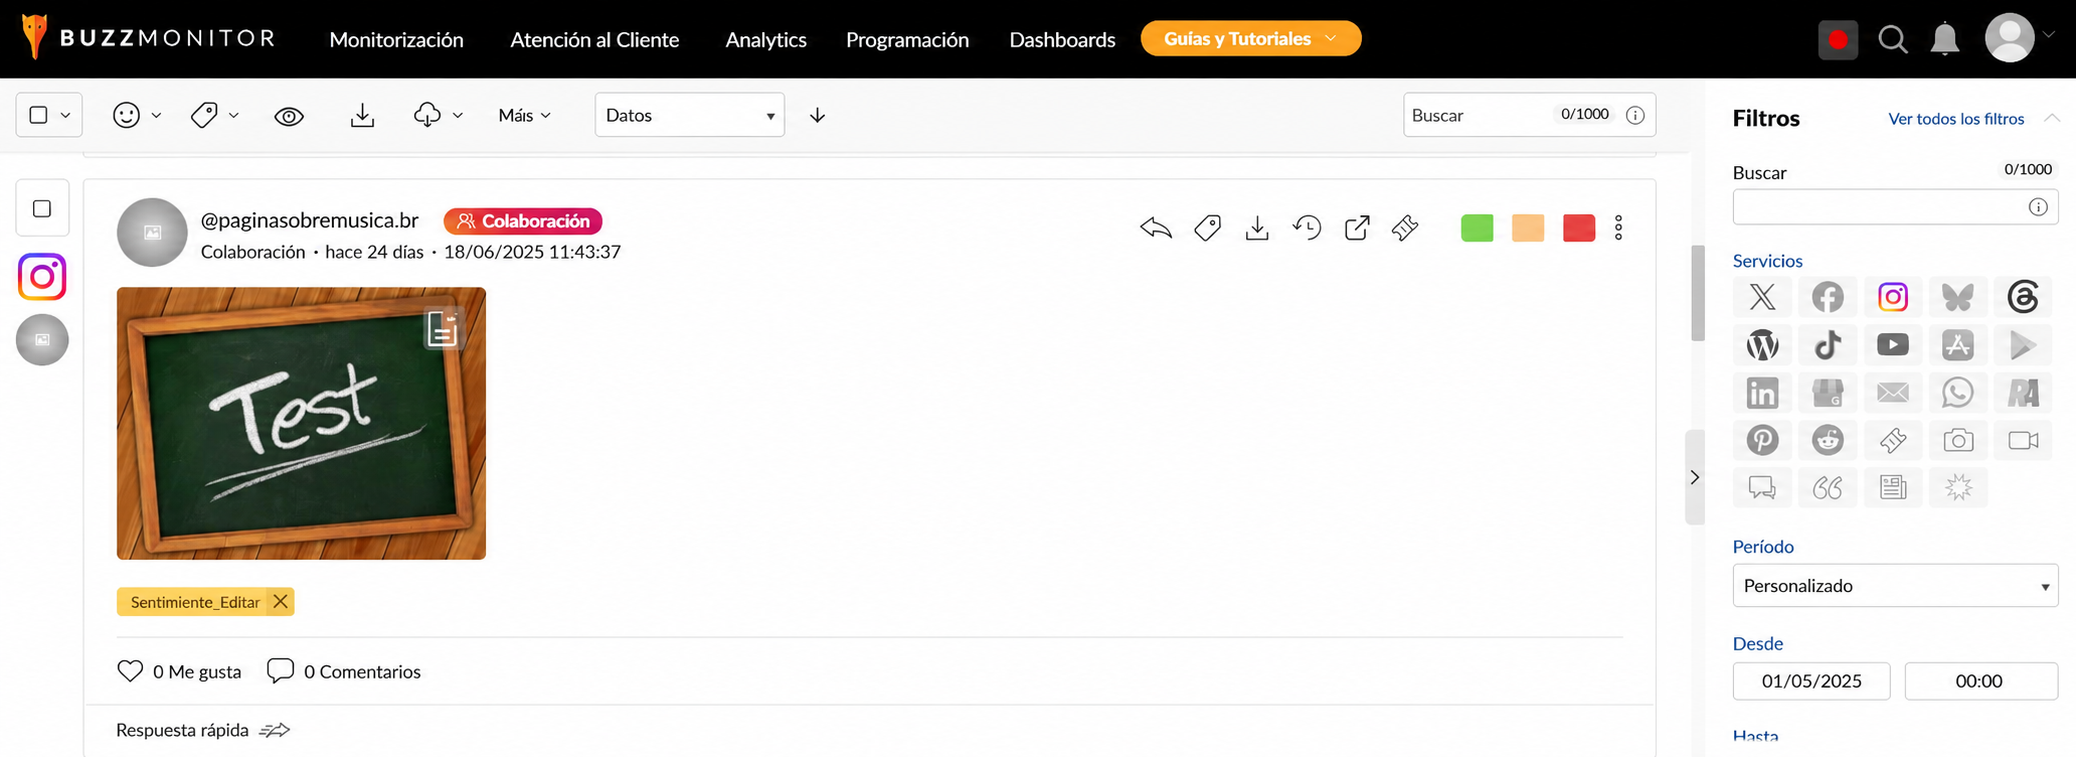
Task: Open post in external link icon
Action: (x=1356, y=228)
